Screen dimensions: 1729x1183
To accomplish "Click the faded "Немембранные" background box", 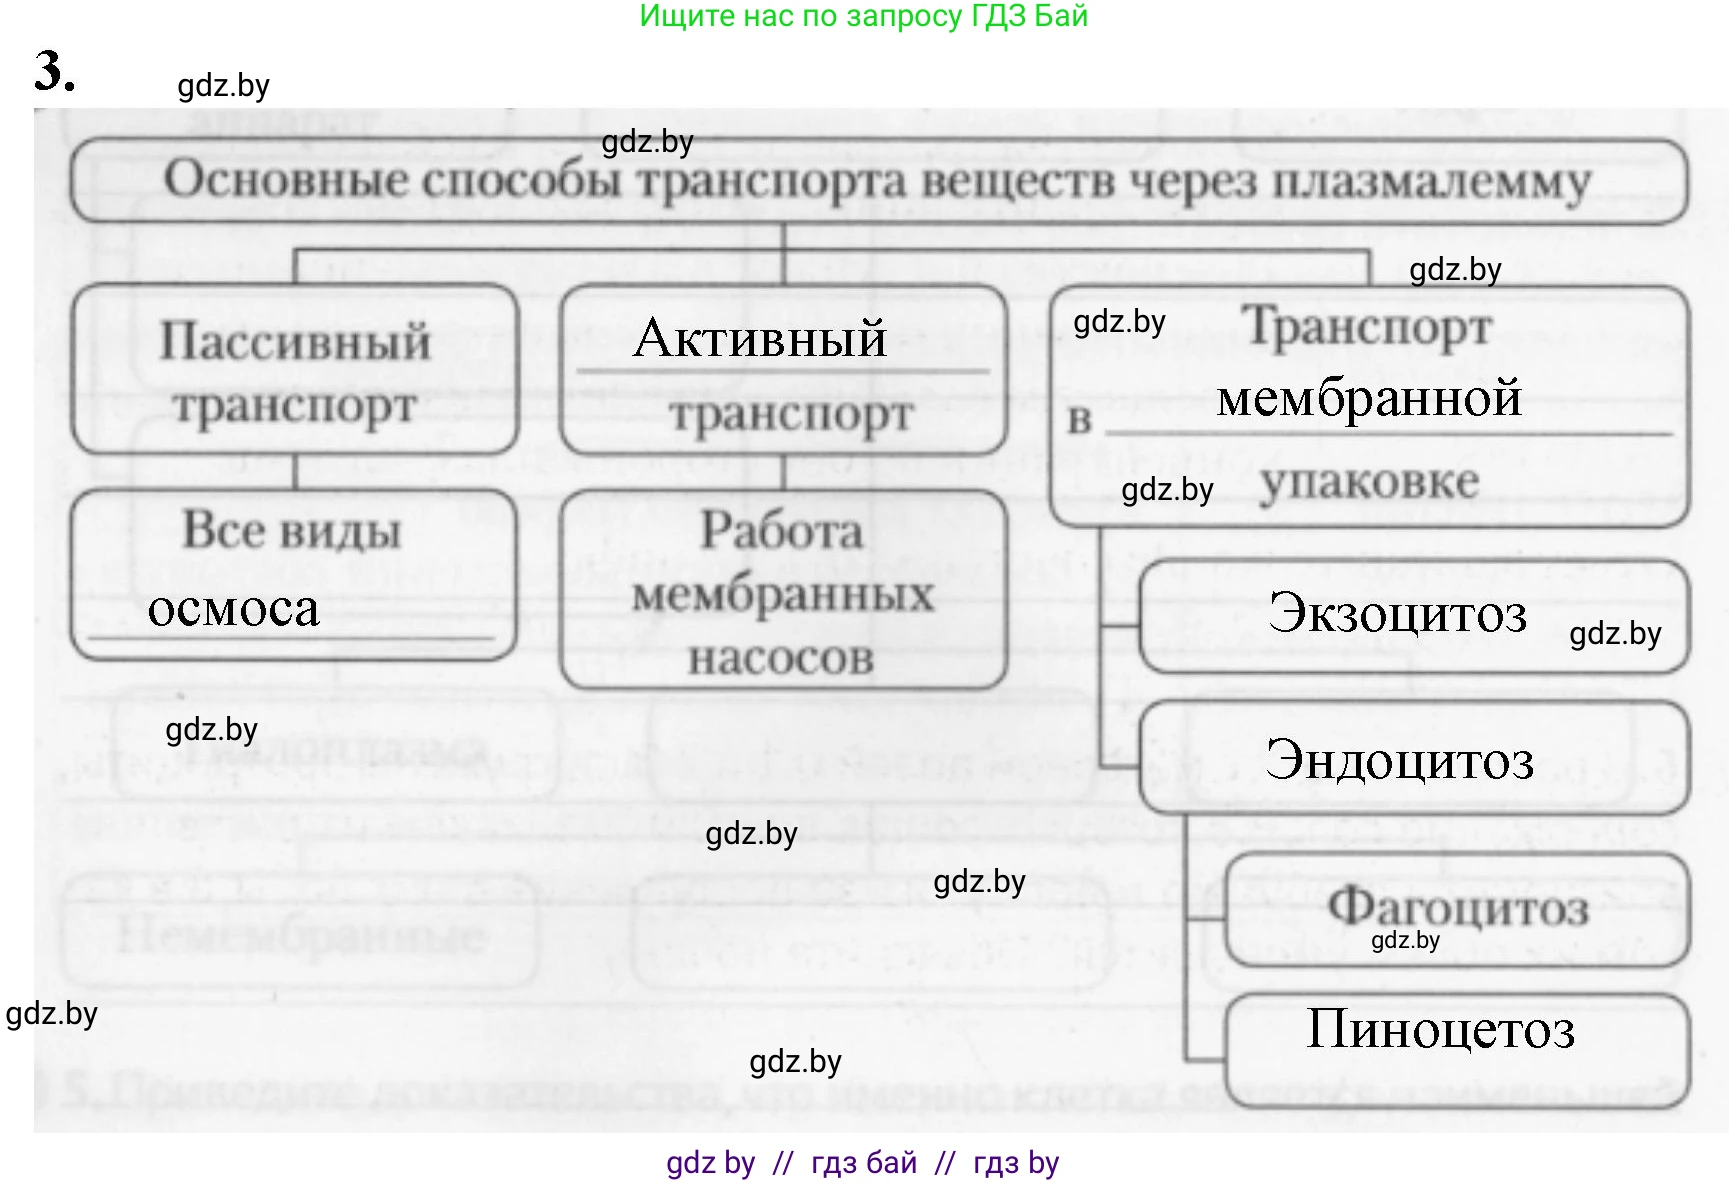I will coord(300,935).
